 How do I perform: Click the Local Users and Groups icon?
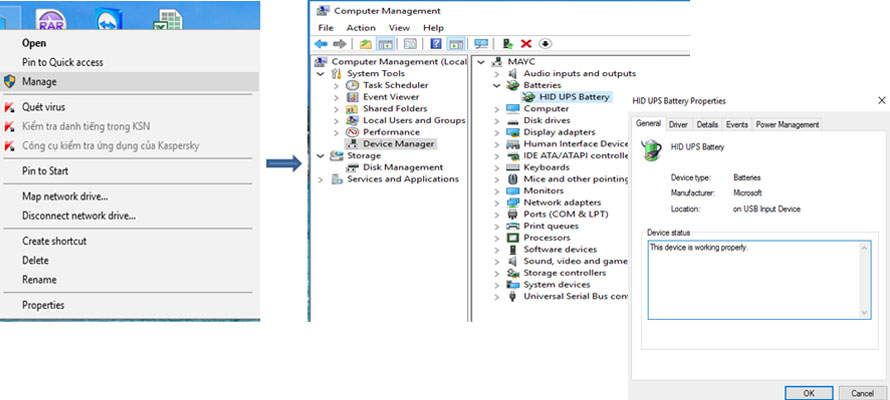[x=353, y=120]
